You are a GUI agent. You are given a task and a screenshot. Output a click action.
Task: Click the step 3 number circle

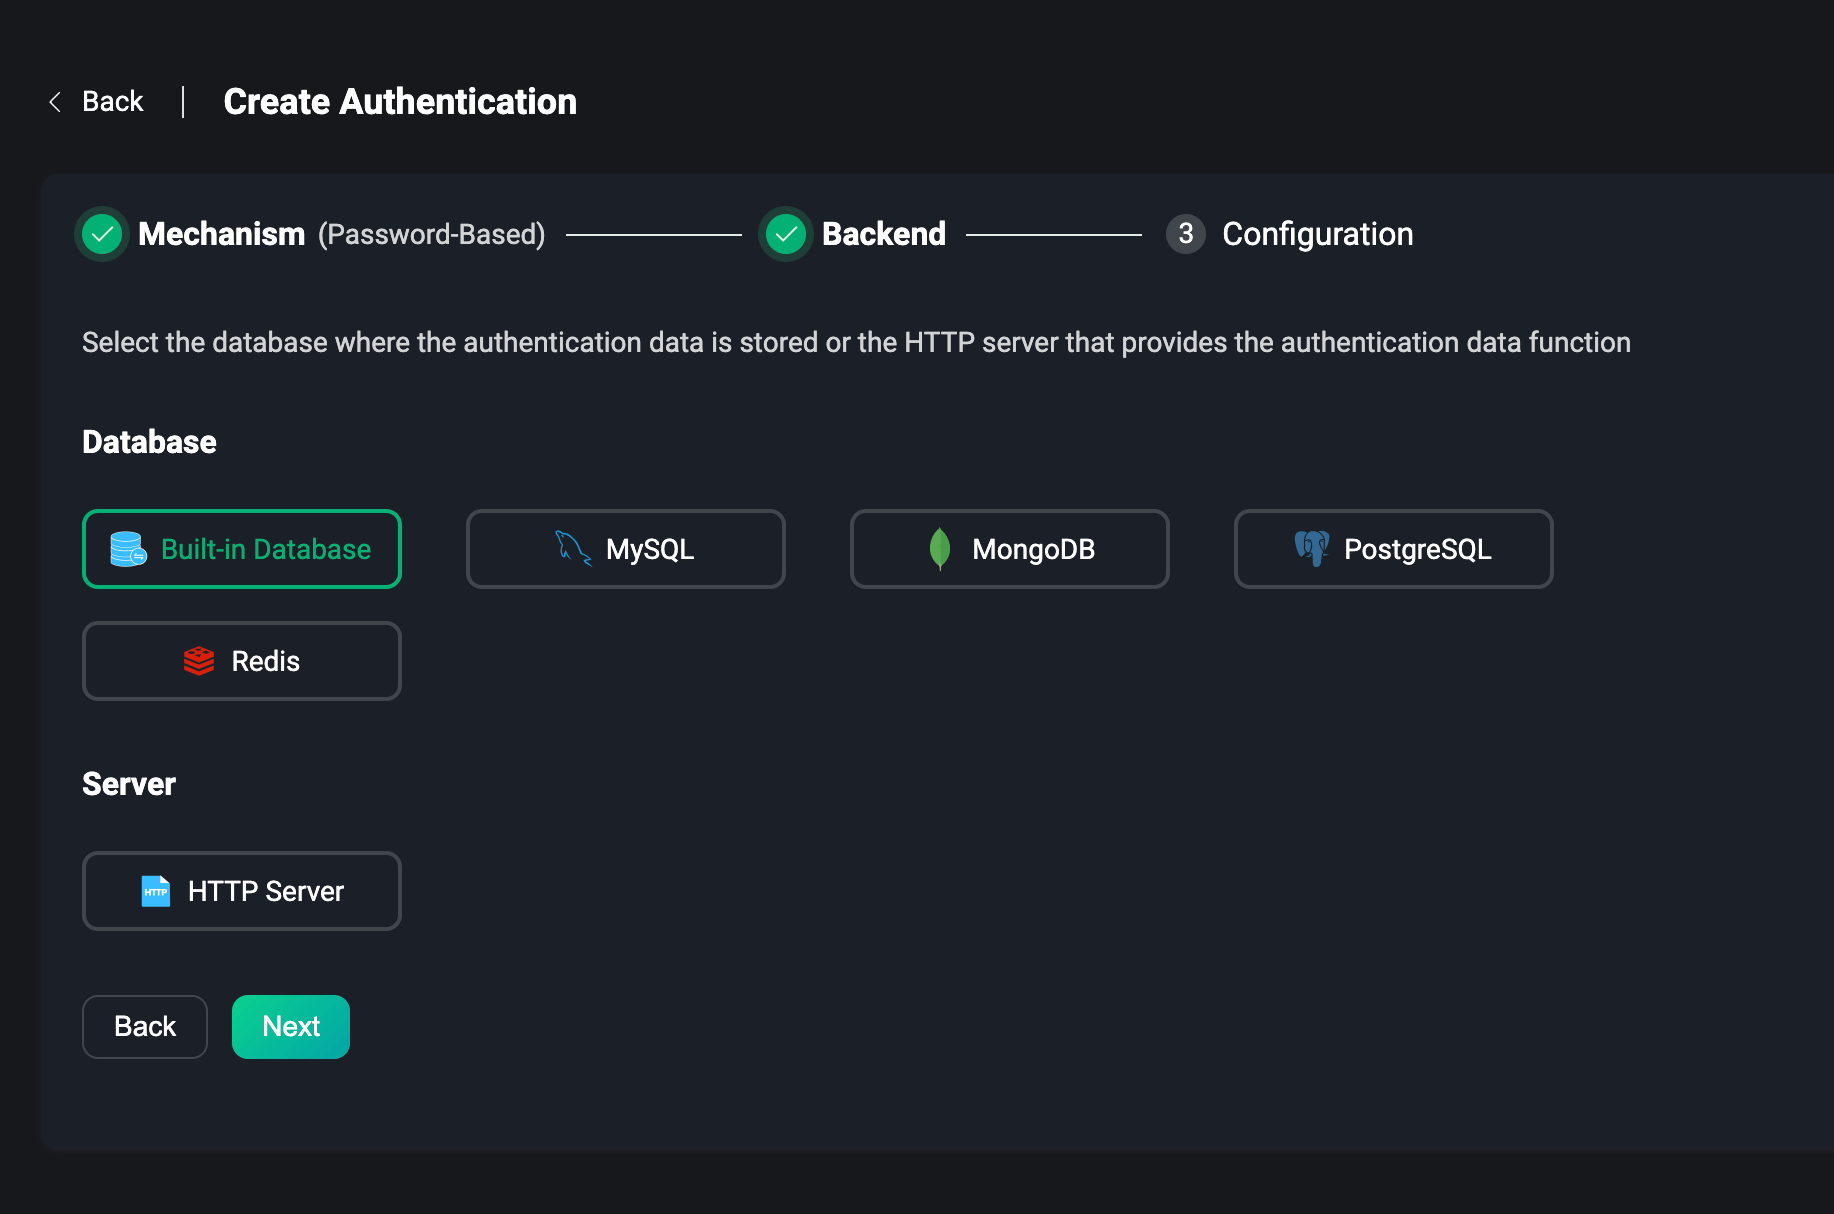pos(1185,234)
